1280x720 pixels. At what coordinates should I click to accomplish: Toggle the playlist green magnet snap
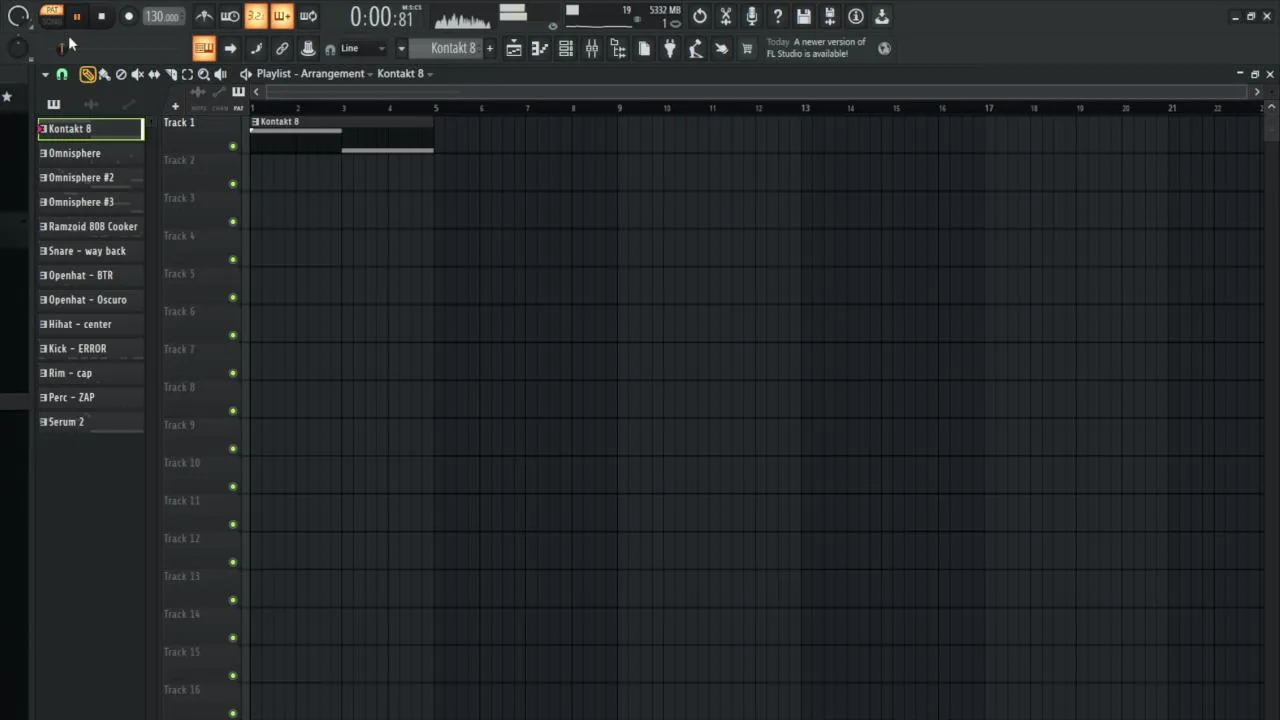pyautogui.click(x=62, y=74)
